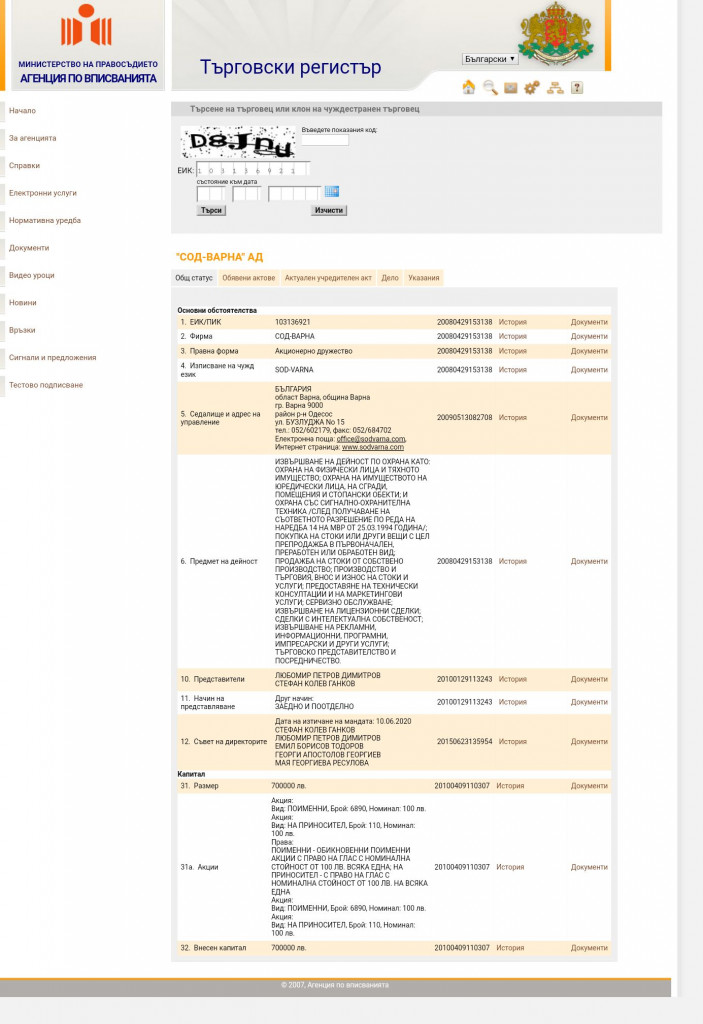The height and width of the screenshot is (1024, 703).
Task: Open История for the Фирма row
Action: point(512,336)
